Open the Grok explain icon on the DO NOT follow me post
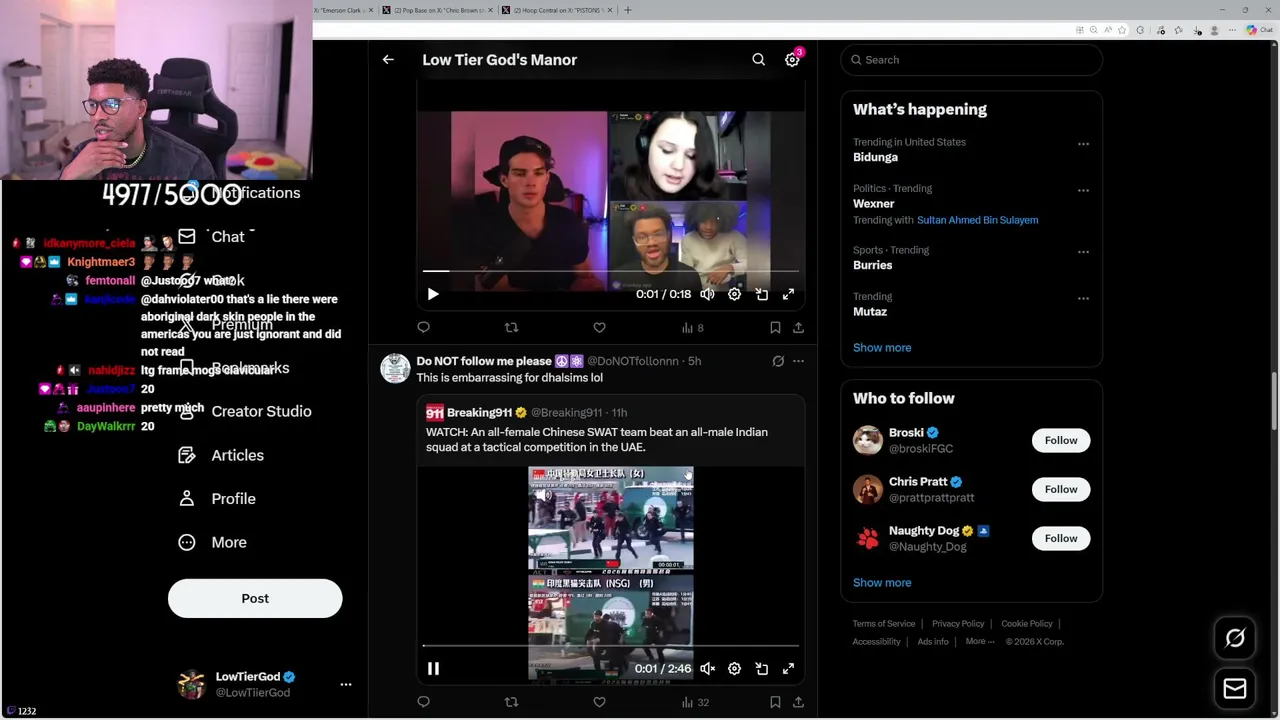Screen dimensions: 1280x720 coord(778,361)
